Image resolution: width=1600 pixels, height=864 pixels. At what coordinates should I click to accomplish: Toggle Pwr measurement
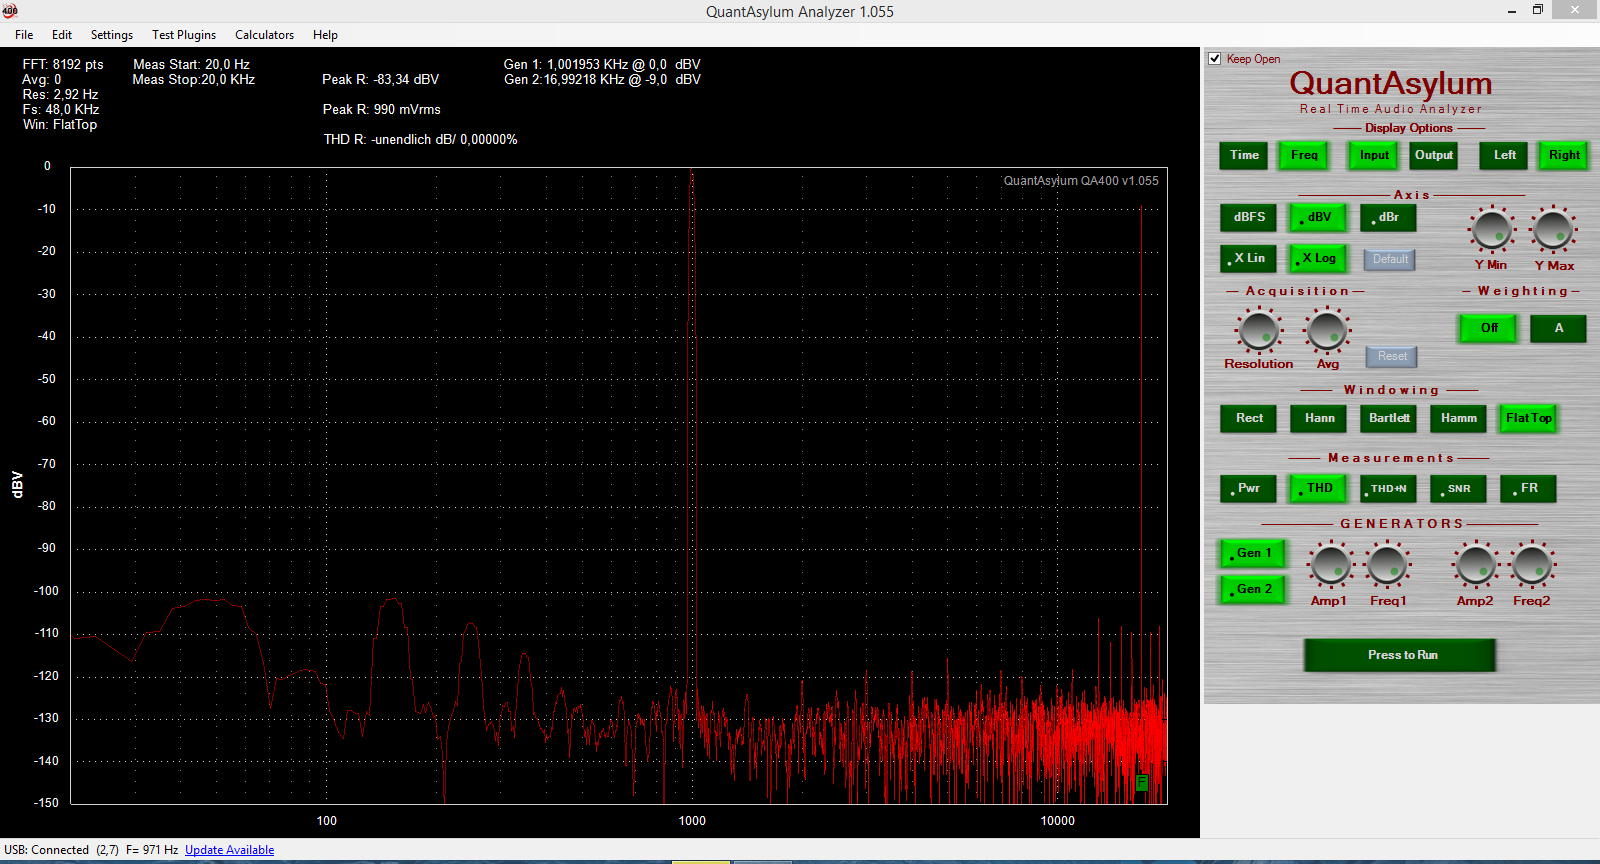1248,488
